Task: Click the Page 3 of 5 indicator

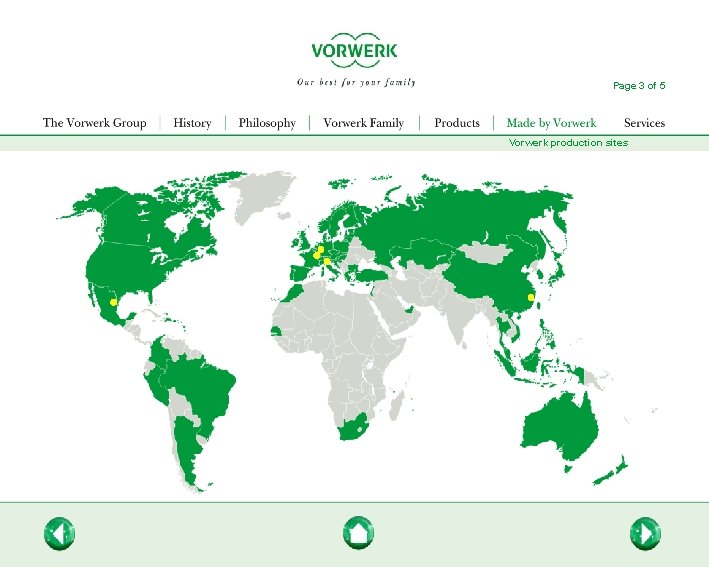Action: click(639, 85)
